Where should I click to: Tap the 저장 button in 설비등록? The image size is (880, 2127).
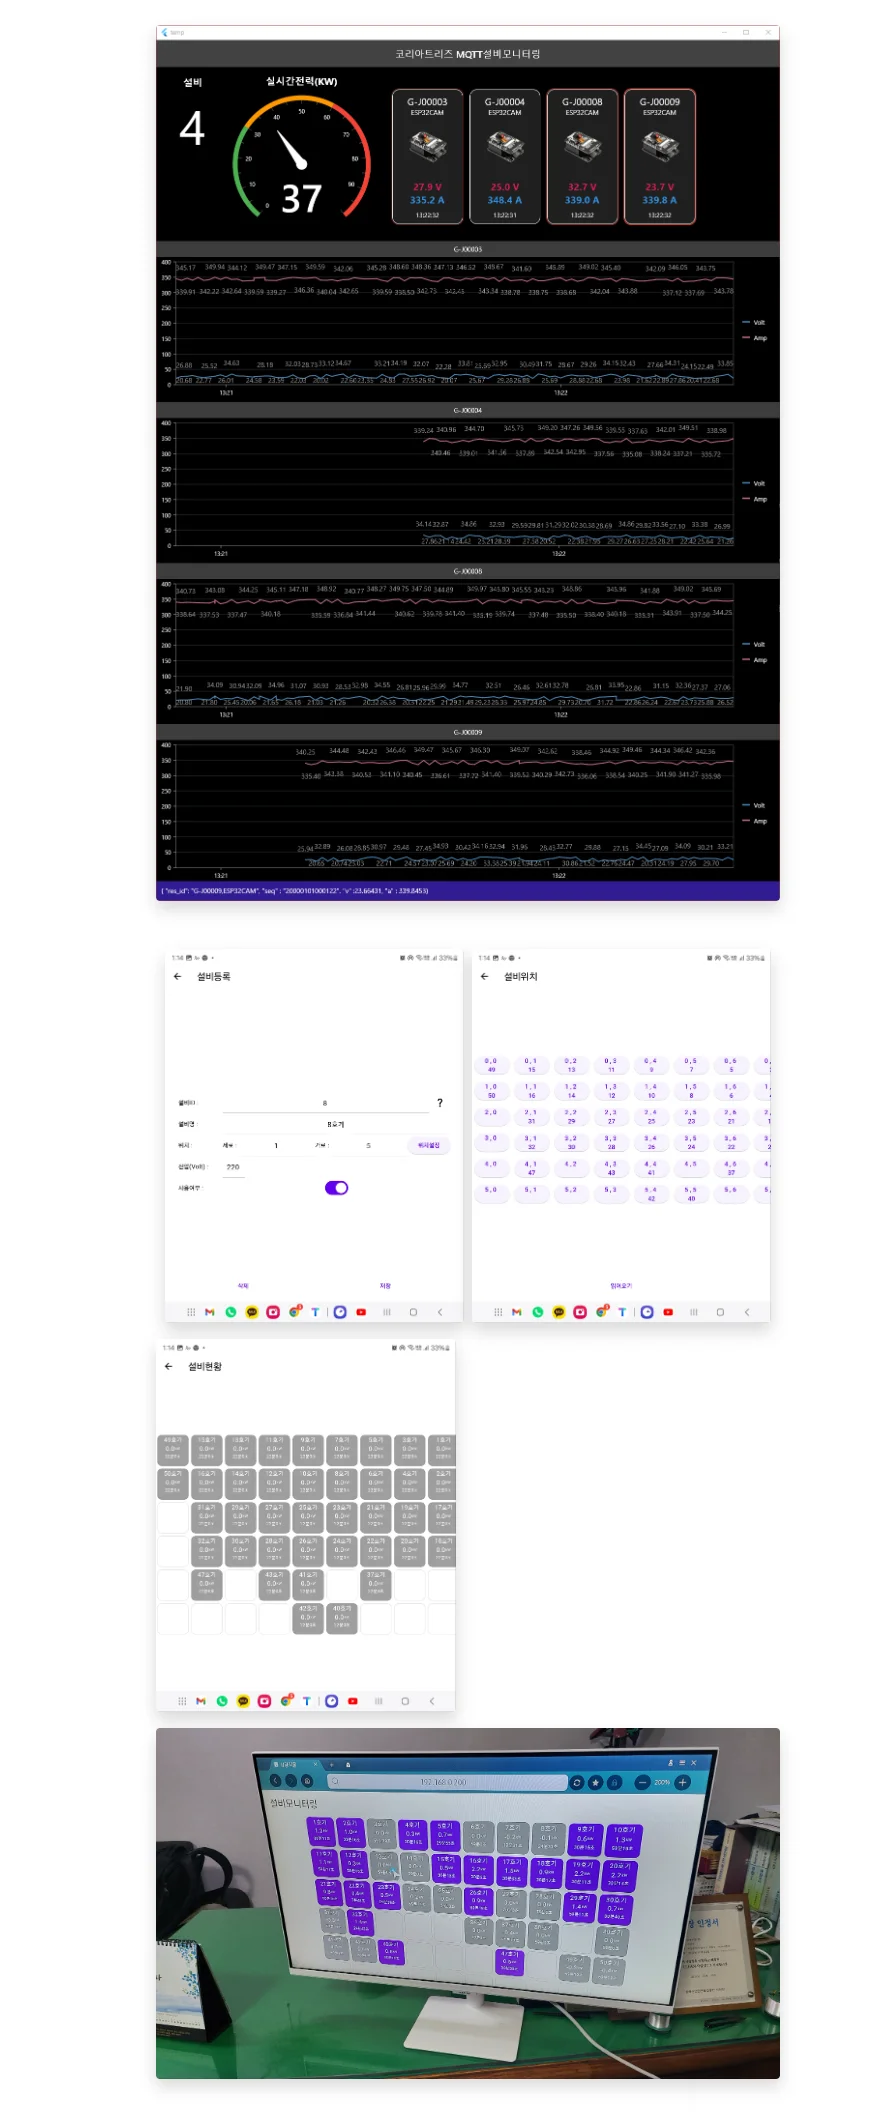point(385,1286)
